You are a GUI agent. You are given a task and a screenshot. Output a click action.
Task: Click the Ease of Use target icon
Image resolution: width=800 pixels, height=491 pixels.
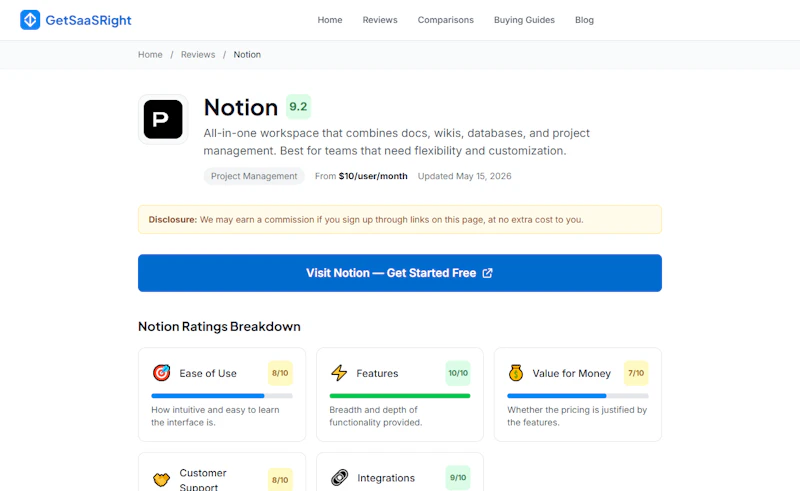point(161,373)
